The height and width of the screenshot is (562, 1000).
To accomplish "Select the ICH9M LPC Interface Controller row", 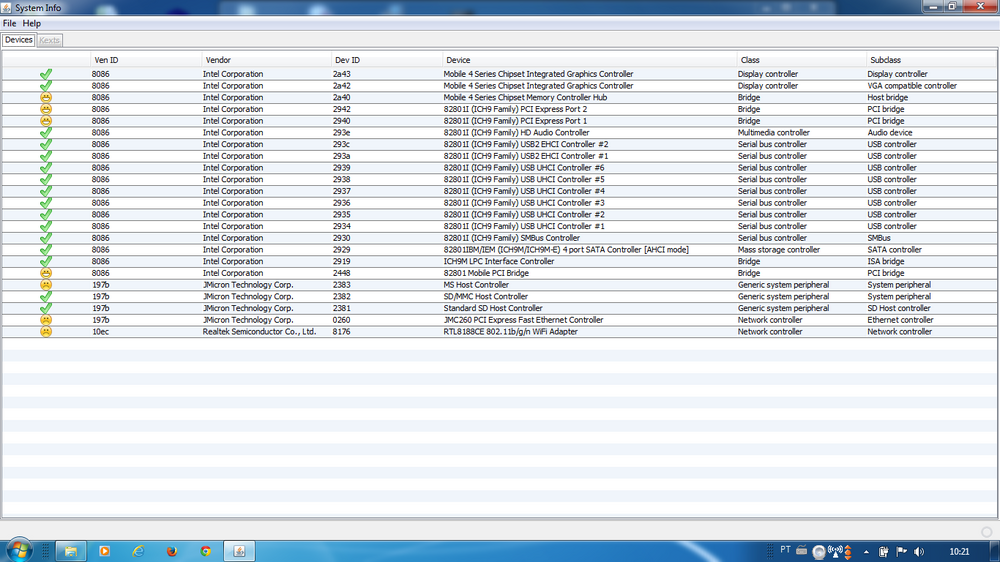I will point(498,262).
